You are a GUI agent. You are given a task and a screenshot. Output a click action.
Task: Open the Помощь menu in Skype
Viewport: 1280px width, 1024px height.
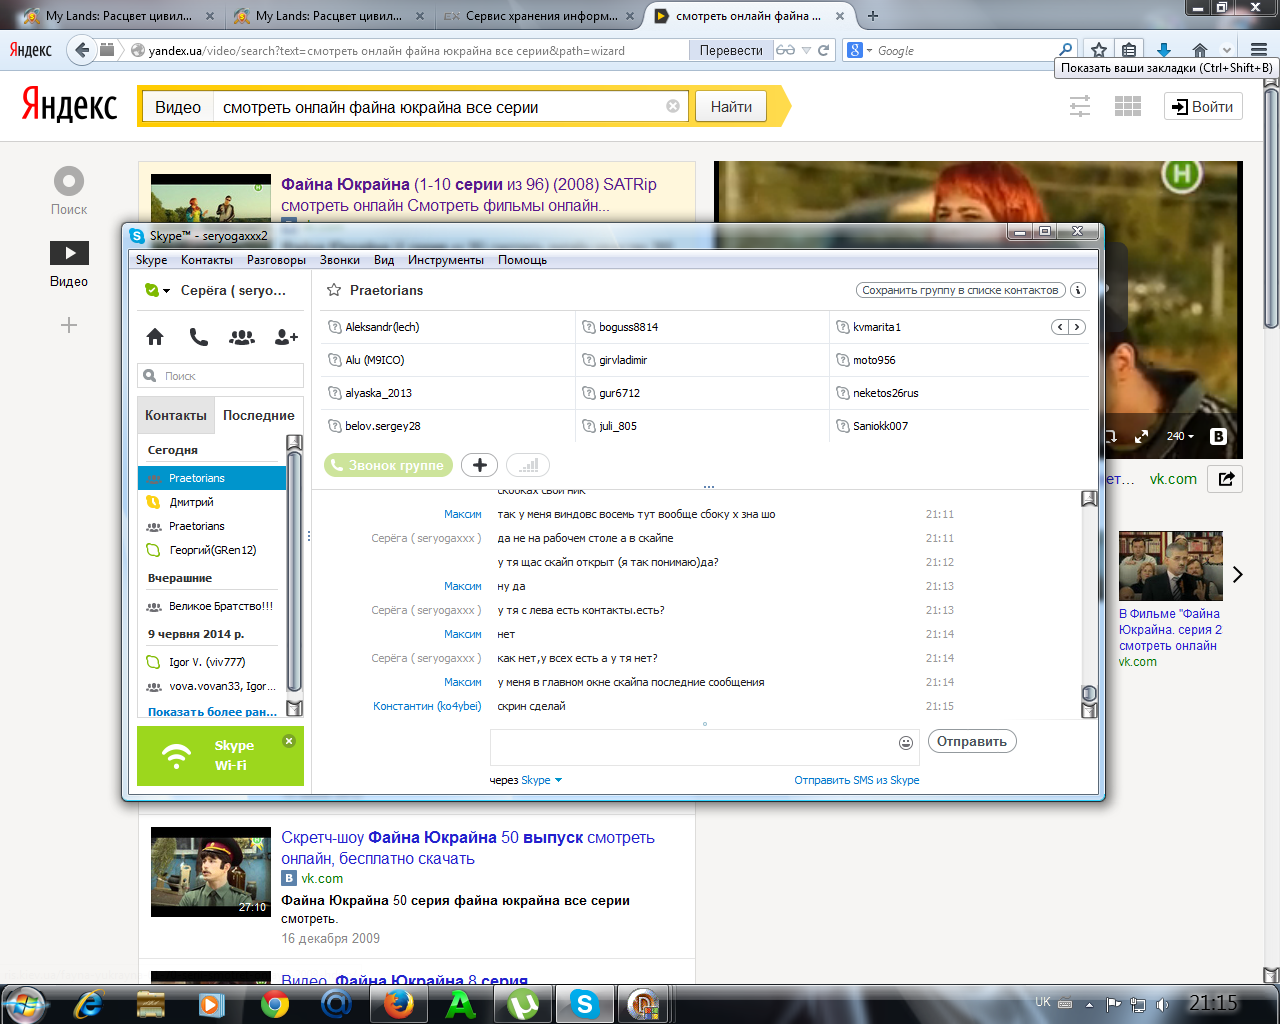(x=522, y=260)
